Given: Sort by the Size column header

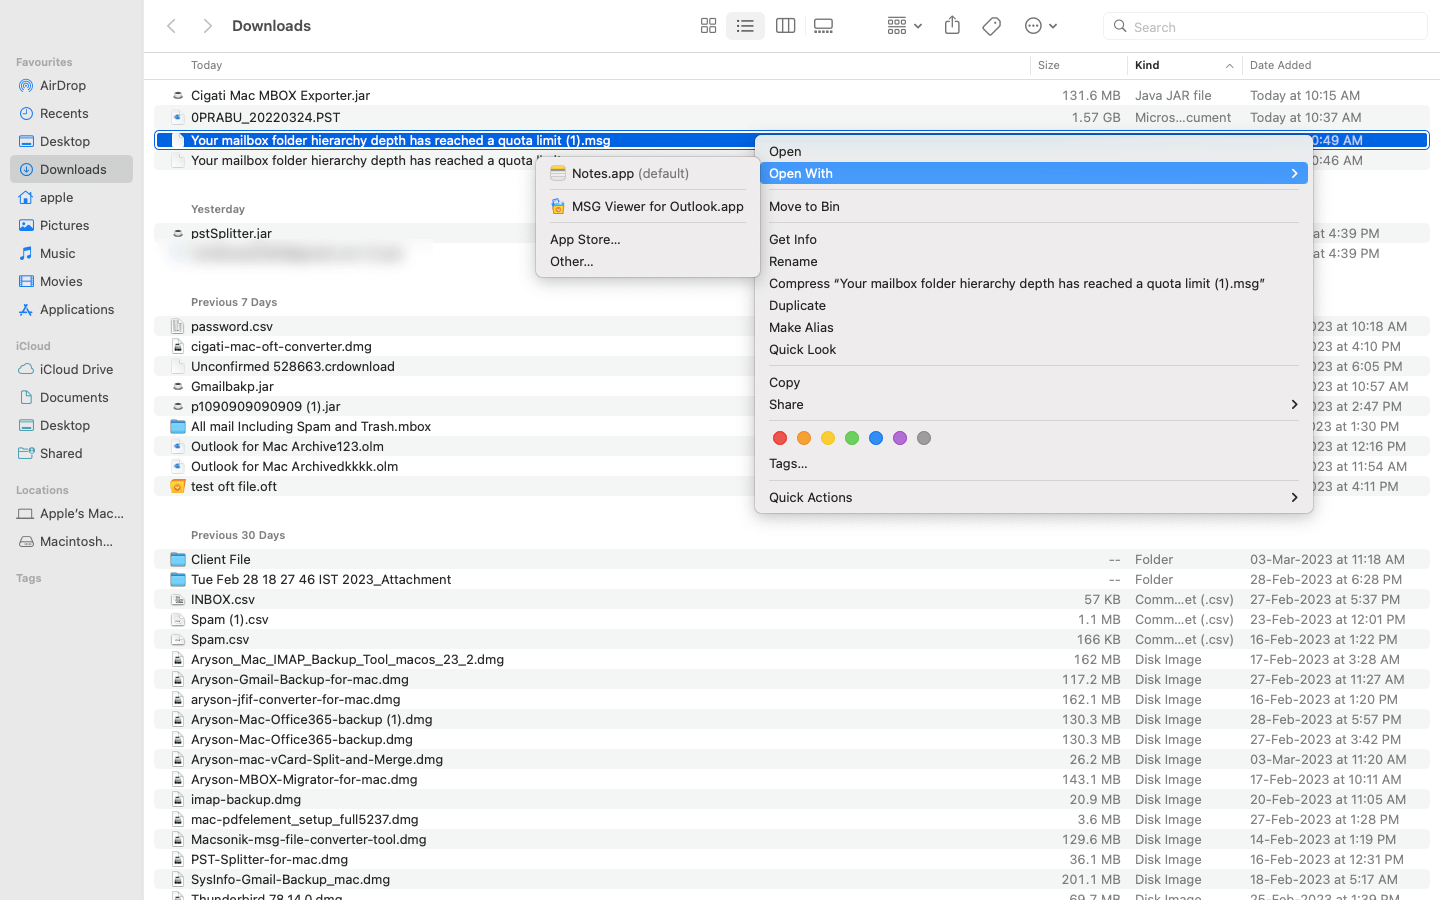Looking at the screenshot, I should click(1078, 65).
